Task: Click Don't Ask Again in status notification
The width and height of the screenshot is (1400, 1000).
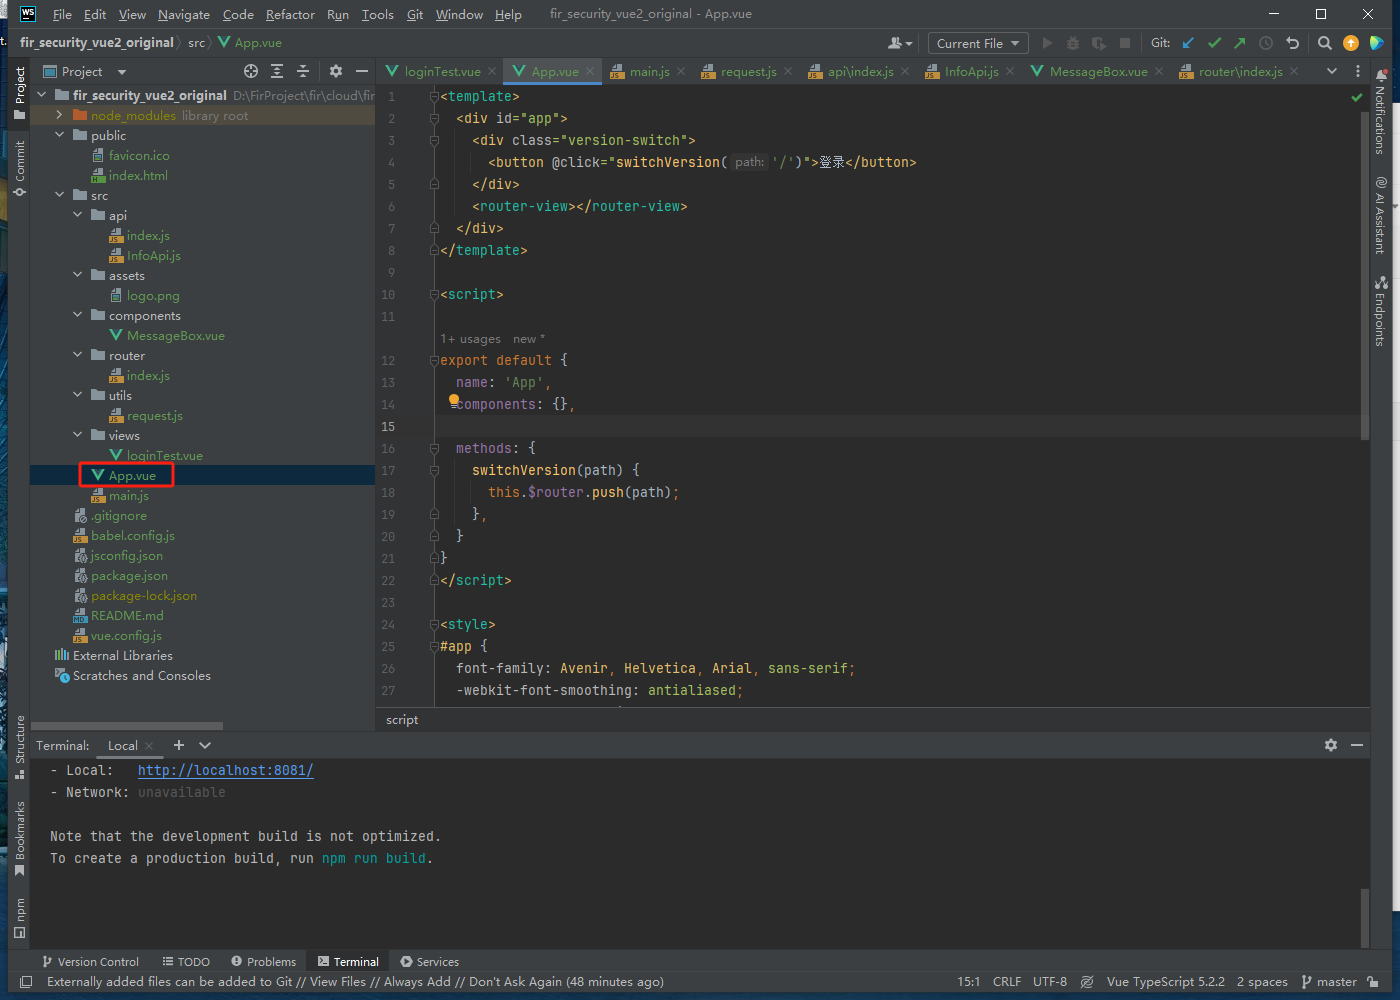Action: tap(515, 982)
